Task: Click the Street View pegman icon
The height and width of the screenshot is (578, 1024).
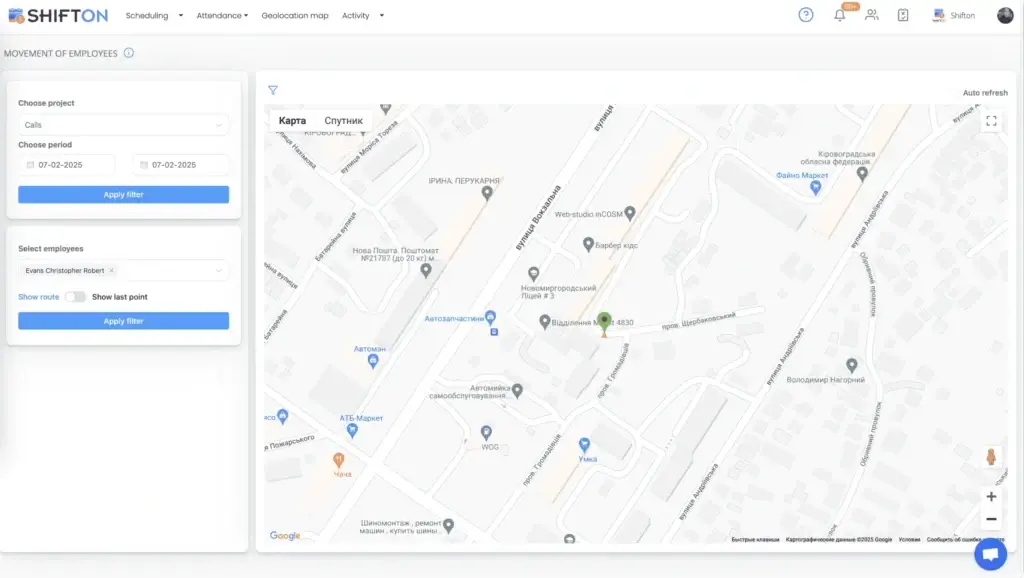Action: tap(991, 457)
